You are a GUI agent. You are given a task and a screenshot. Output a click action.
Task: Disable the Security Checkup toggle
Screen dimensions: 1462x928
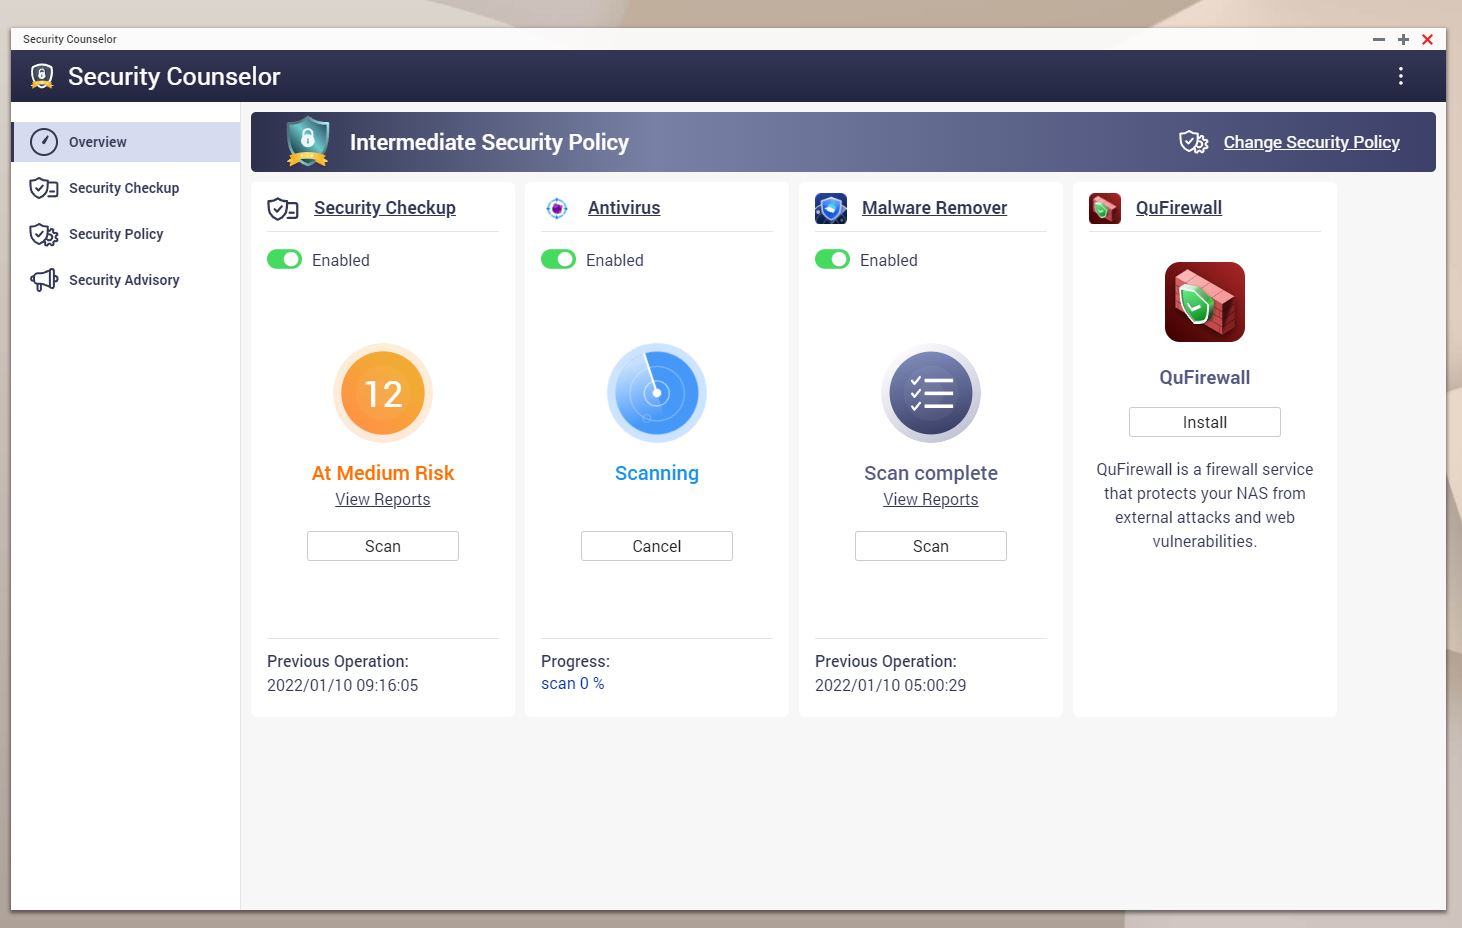(x=284, y=260)
